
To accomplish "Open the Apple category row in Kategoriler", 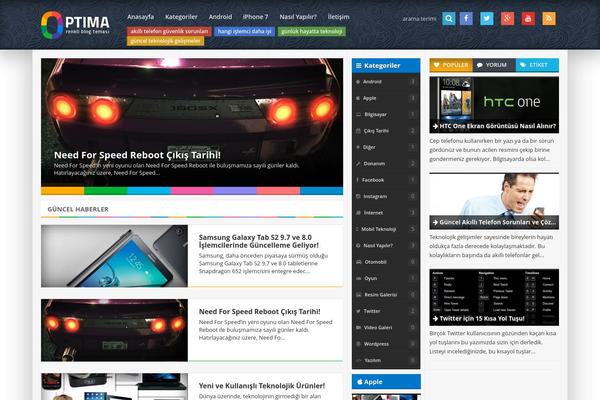I will tap(386, 98).
